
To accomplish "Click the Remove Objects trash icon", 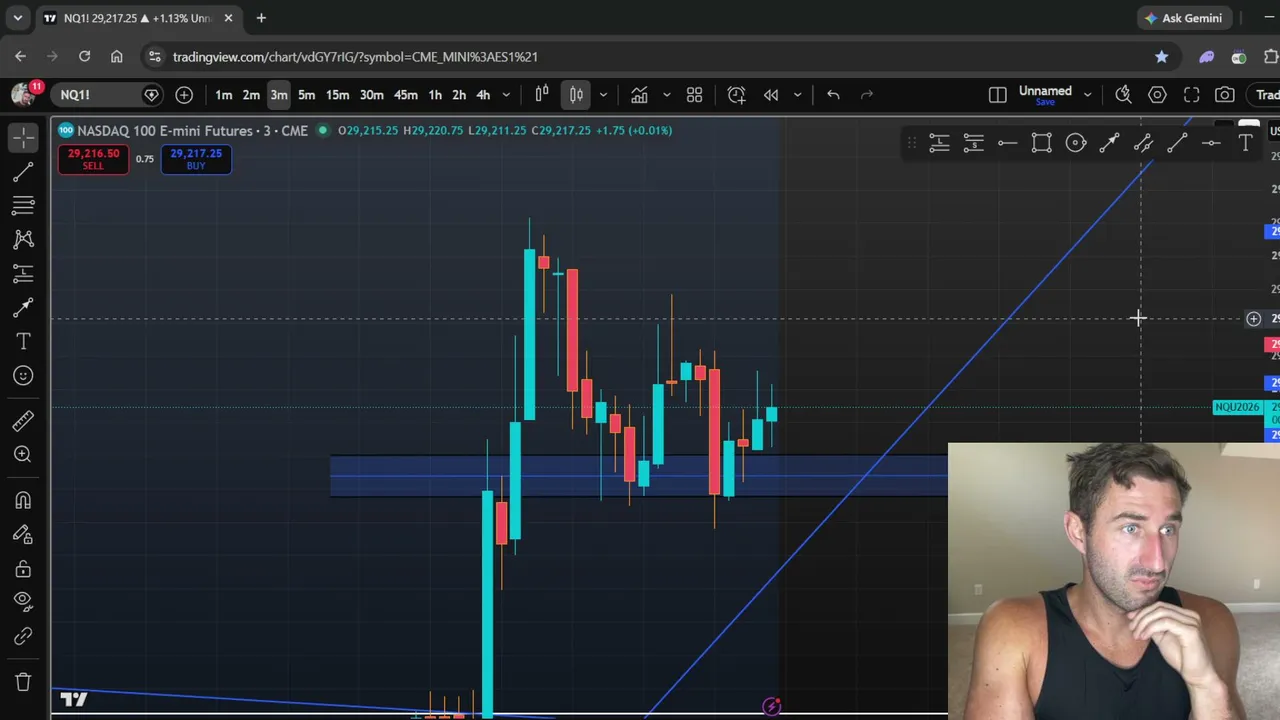I will coord(23,682).
